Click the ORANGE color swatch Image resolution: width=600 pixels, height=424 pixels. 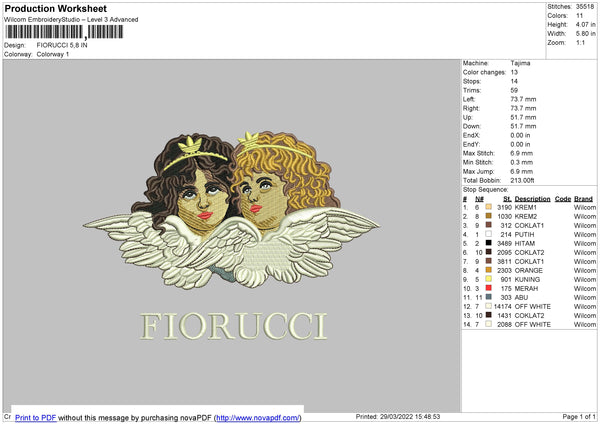point(488,270)
